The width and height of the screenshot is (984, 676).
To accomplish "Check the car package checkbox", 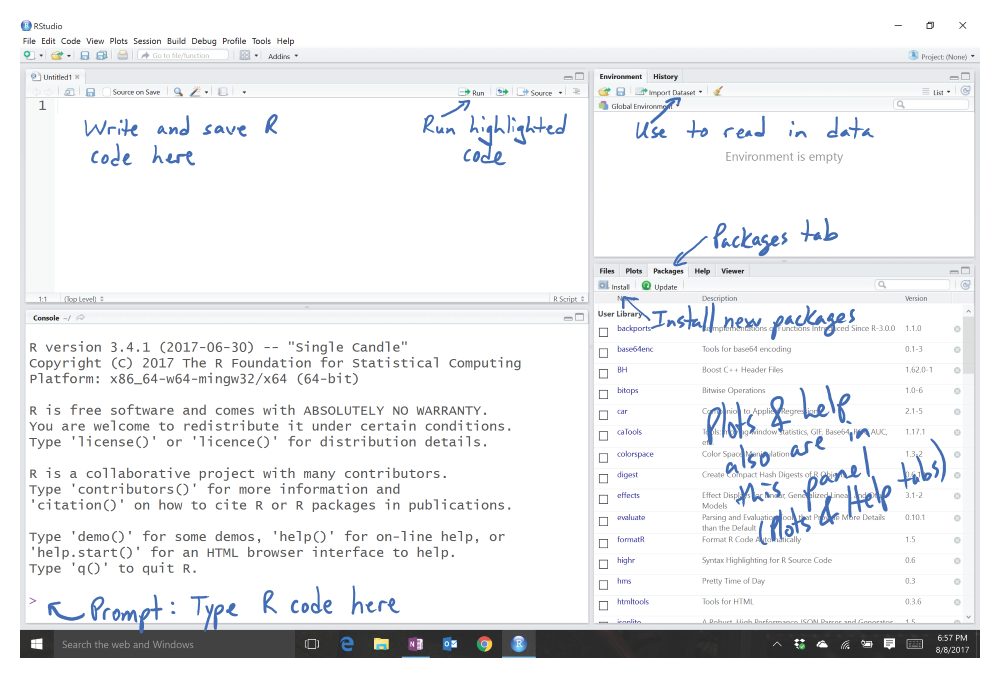I will (x=604, y=415).
